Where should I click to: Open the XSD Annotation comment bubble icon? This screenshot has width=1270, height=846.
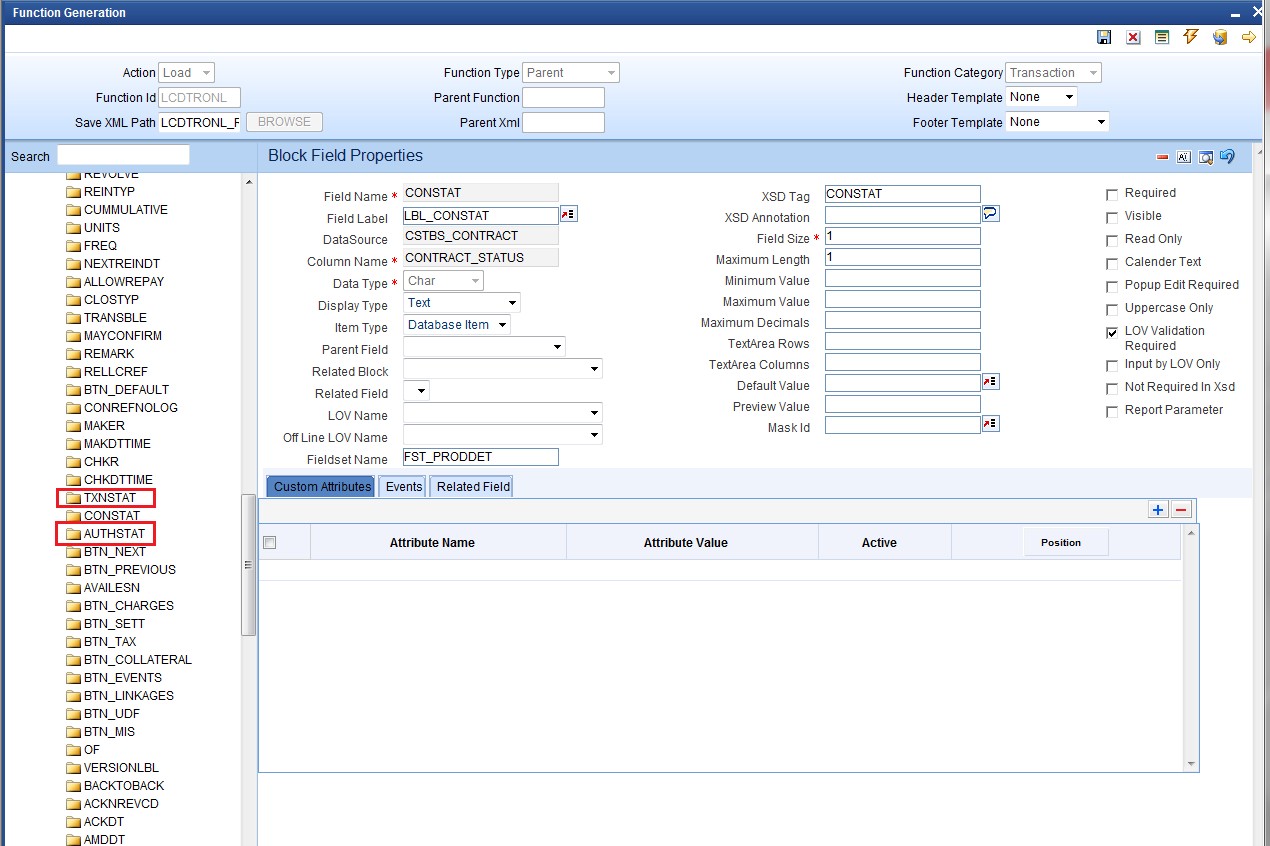point(991,214)
